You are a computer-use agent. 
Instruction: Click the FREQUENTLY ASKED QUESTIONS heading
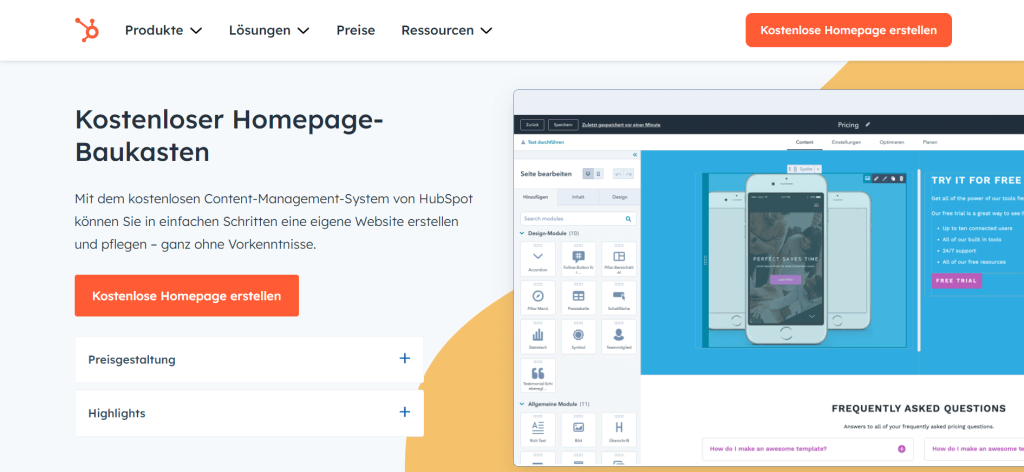[x=918, y=409]
